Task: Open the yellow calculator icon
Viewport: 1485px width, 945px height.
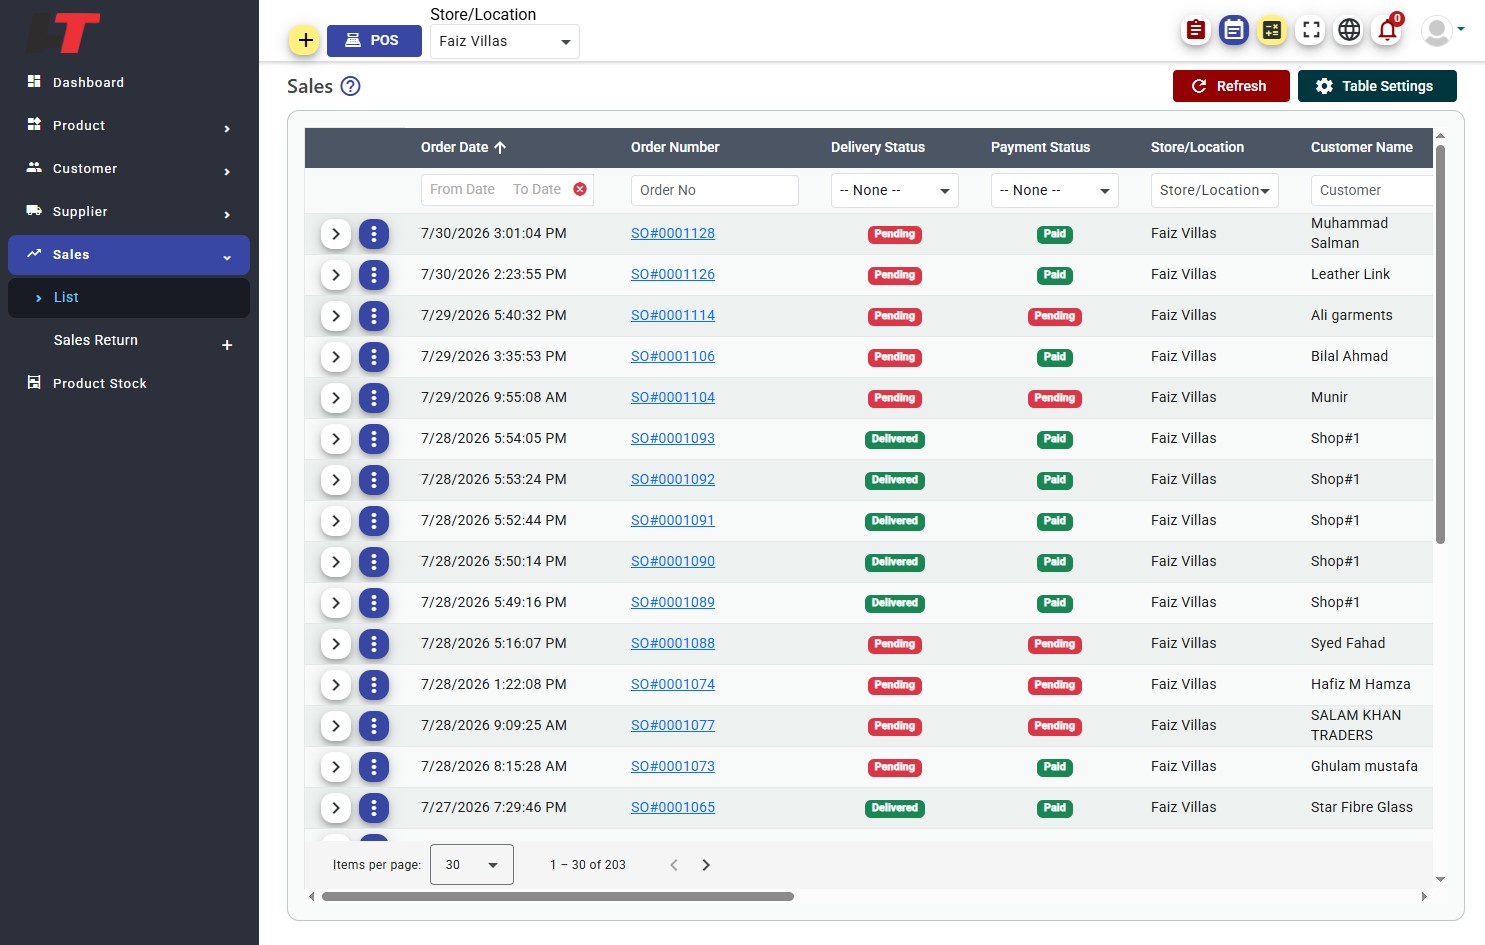Action: (x=1272, y=30)
